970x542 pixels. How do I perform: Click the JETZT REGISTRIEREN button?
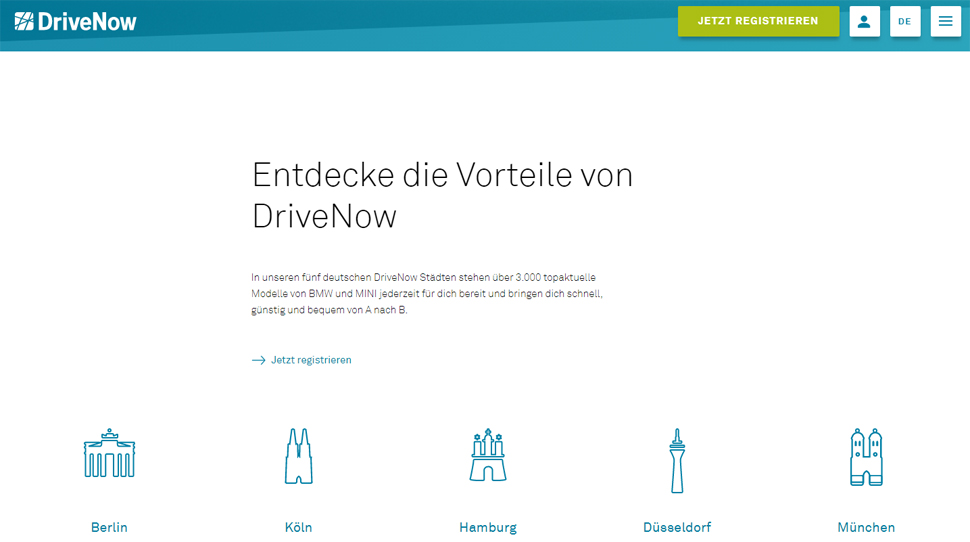[x=758, y=21]
